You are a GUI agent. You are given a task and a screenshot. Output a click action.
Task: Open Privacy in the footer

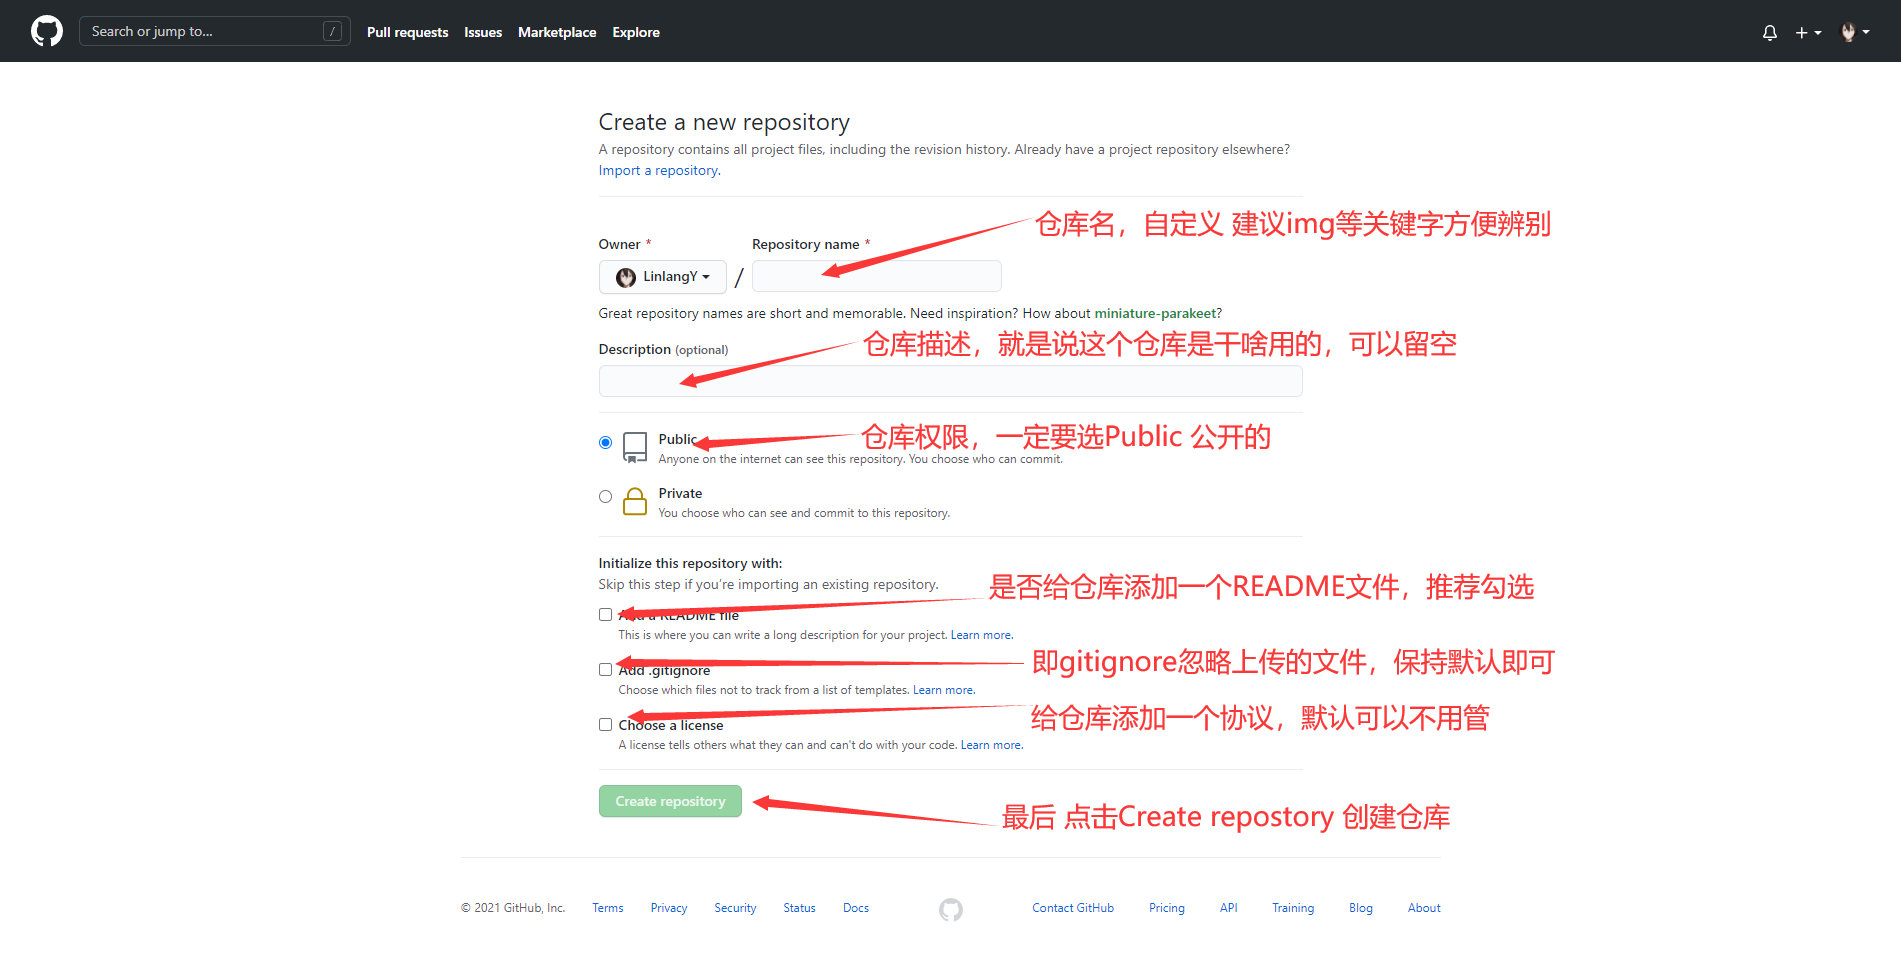[x=669, y=908]
